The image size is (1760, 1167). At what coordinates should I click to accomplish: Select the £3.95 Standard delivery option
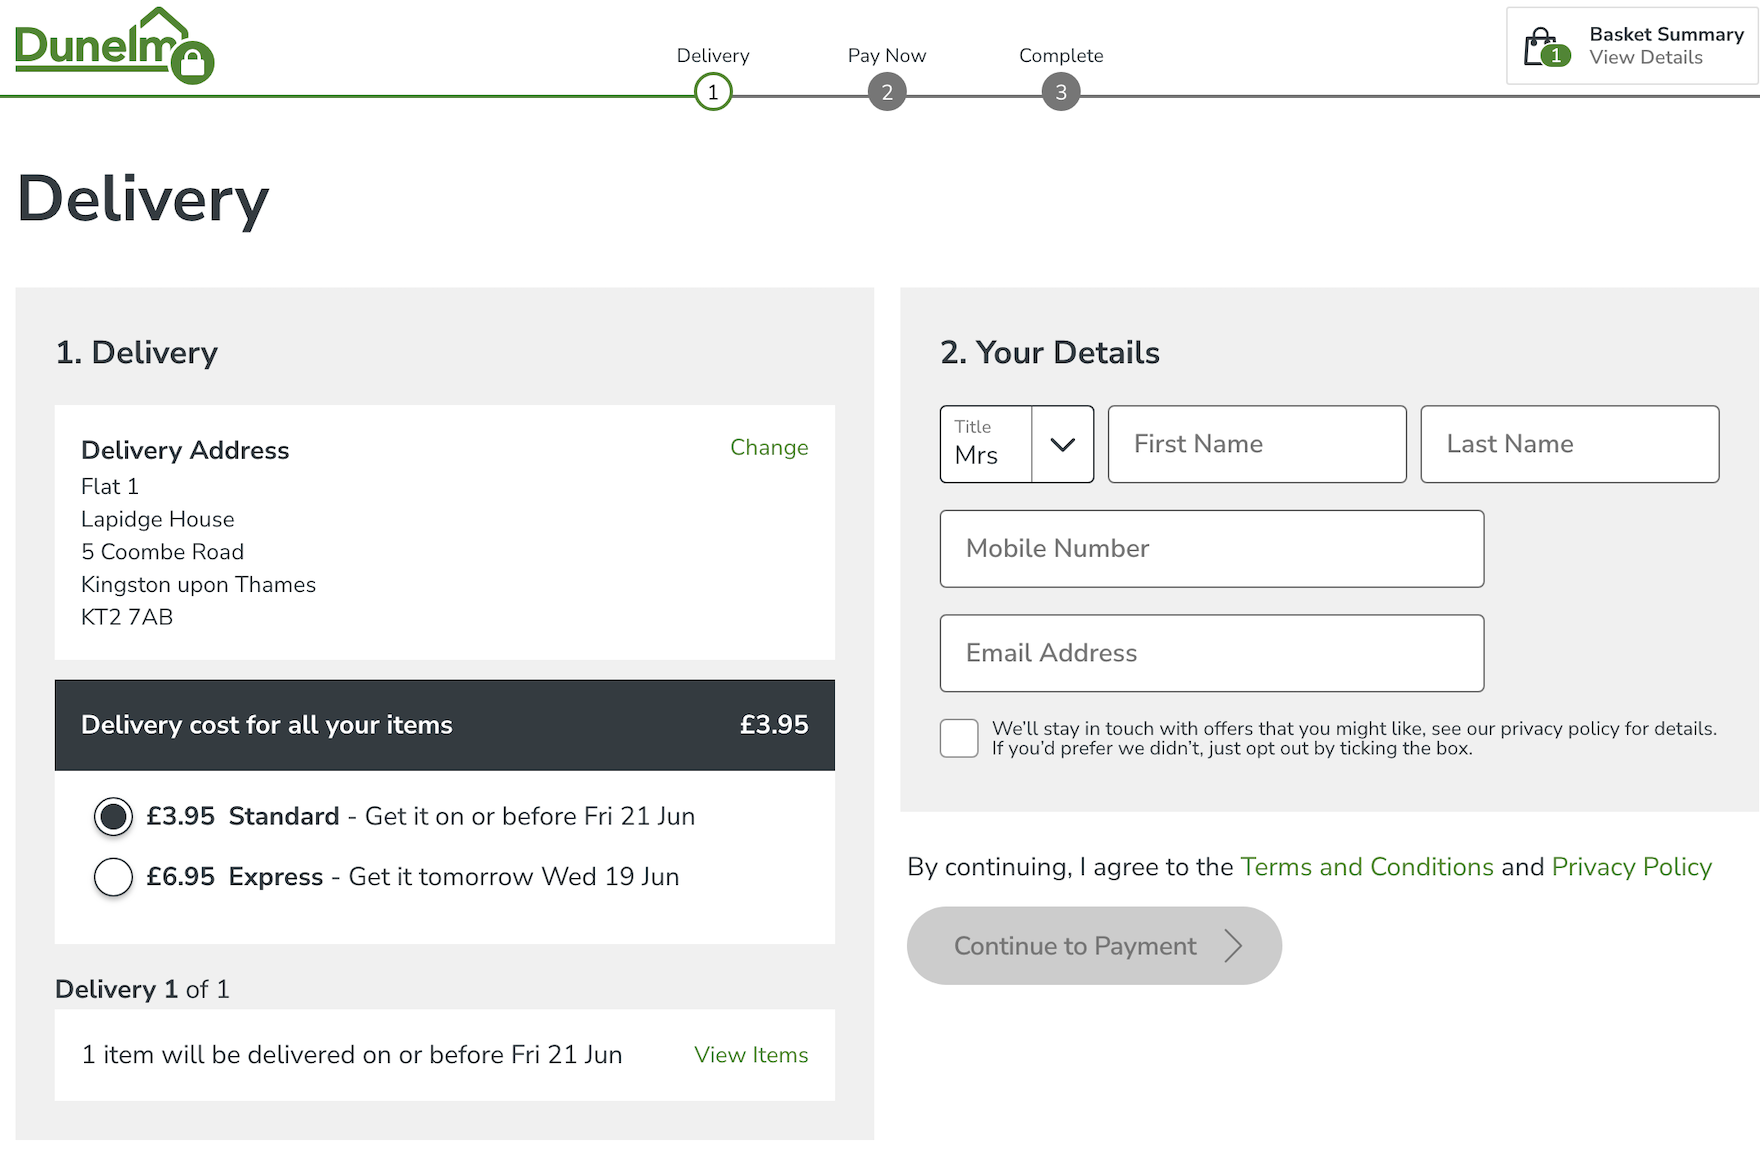(113, 817)
